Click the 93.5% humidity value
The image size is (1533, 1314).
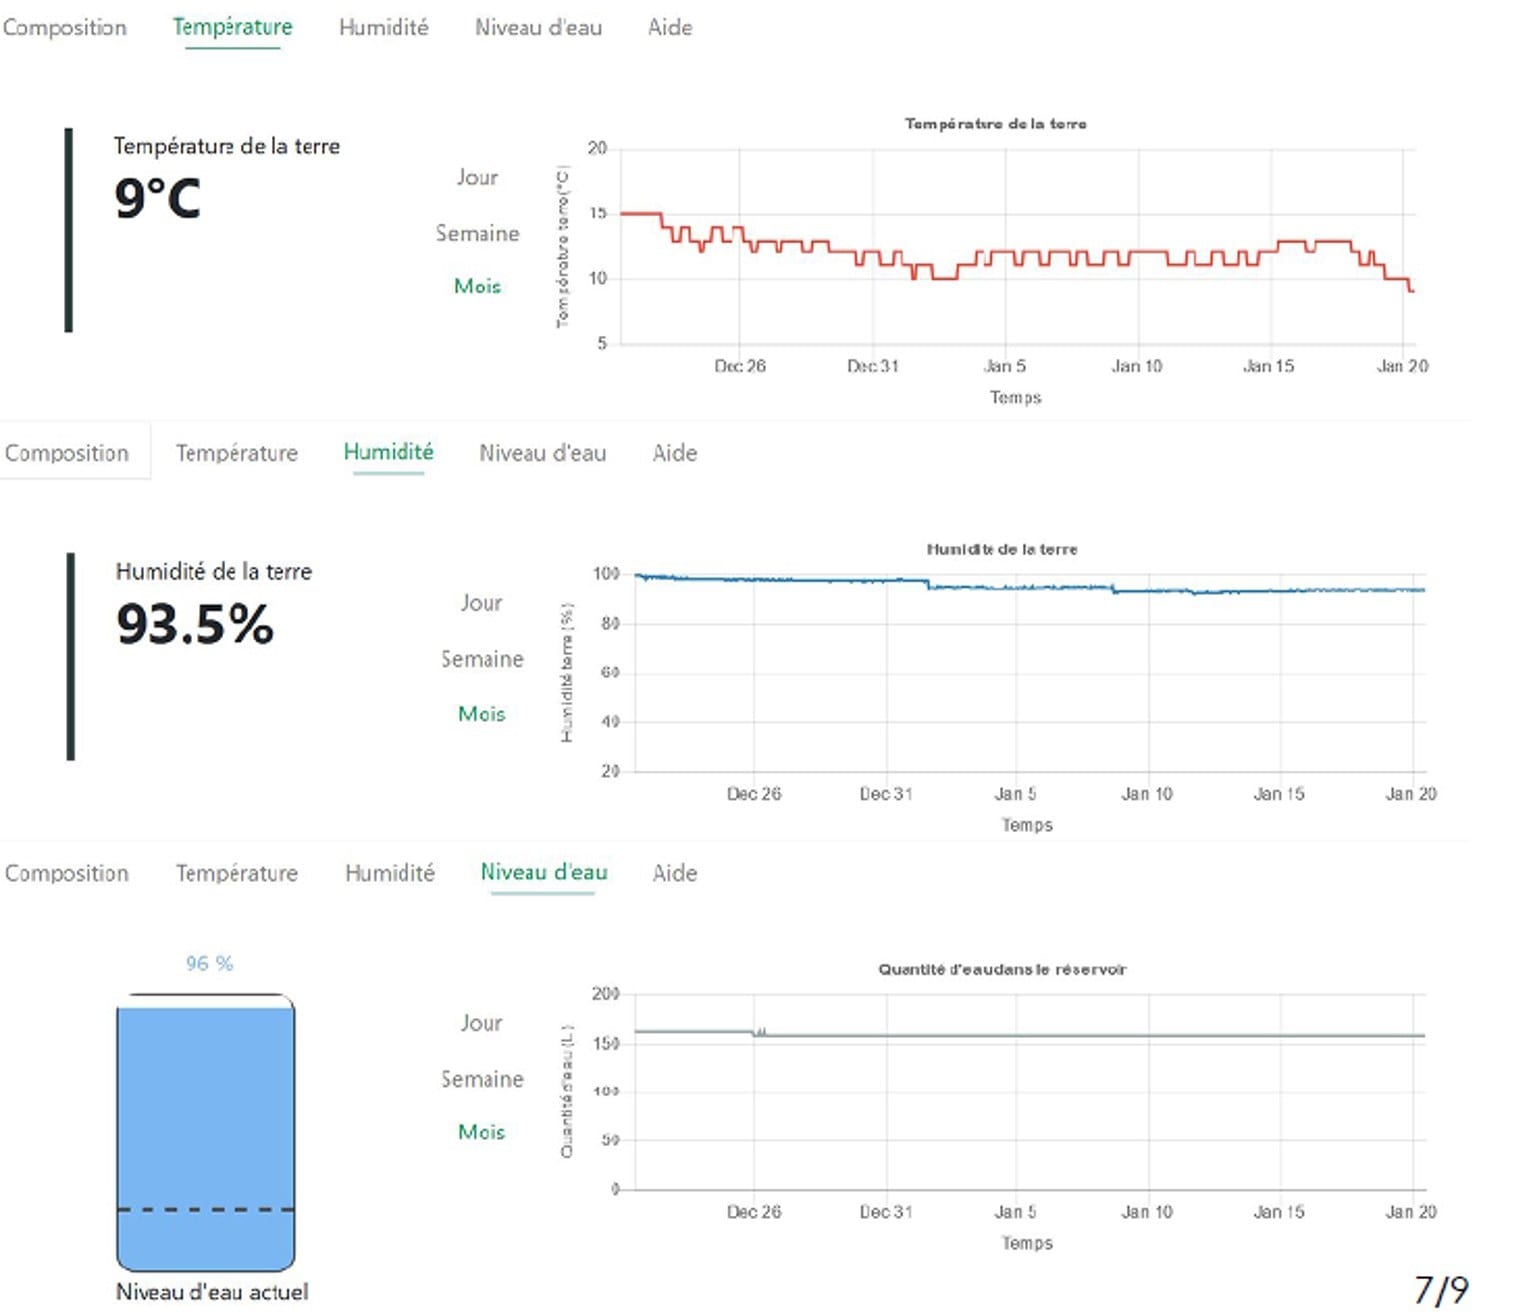tap(195, 625)
